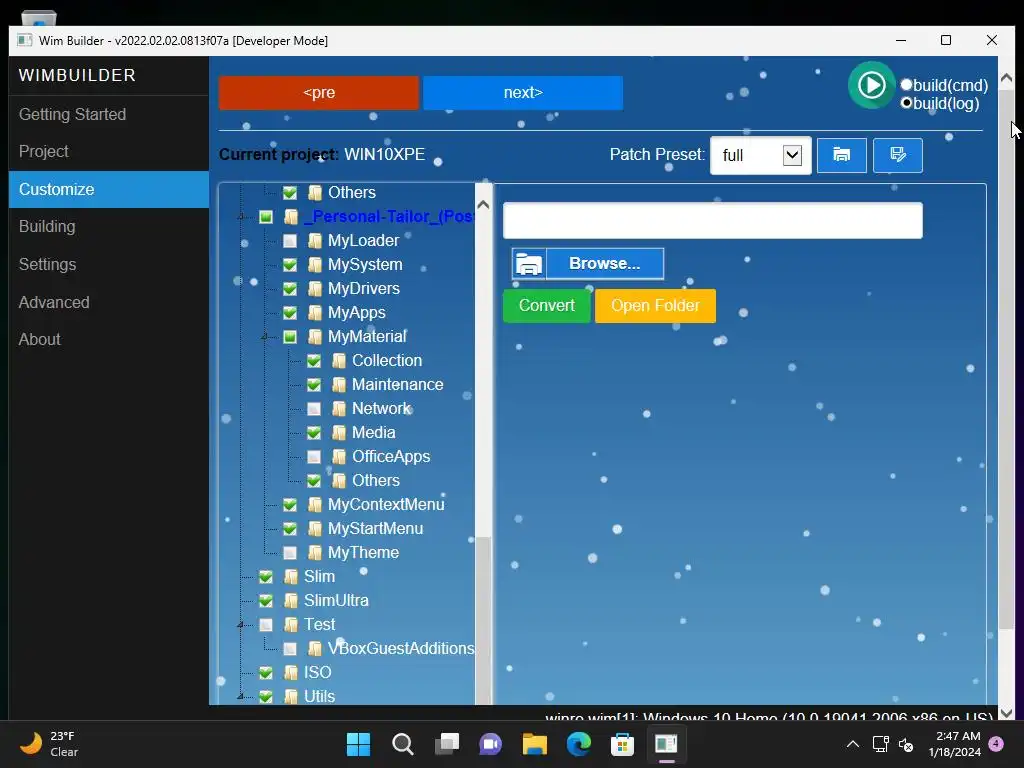This screenshot has width=1024, height=768.
Task: Click the main page scrollbar down arrow
Action: click(x=1006, y=713)
